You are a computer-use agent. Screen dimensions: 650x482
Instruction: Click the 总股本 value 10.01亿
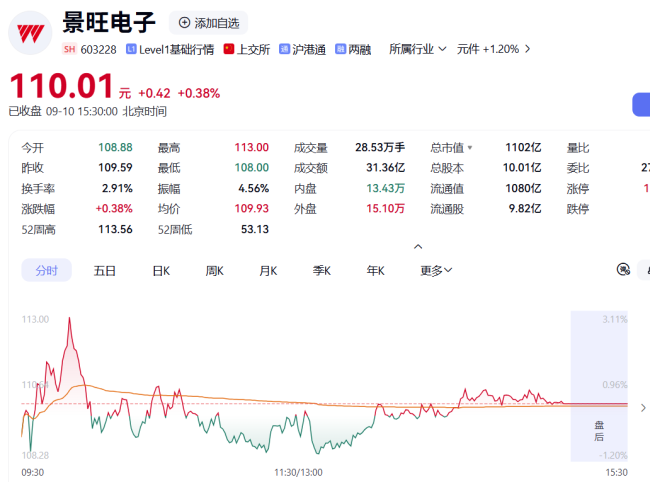[522, 168]
